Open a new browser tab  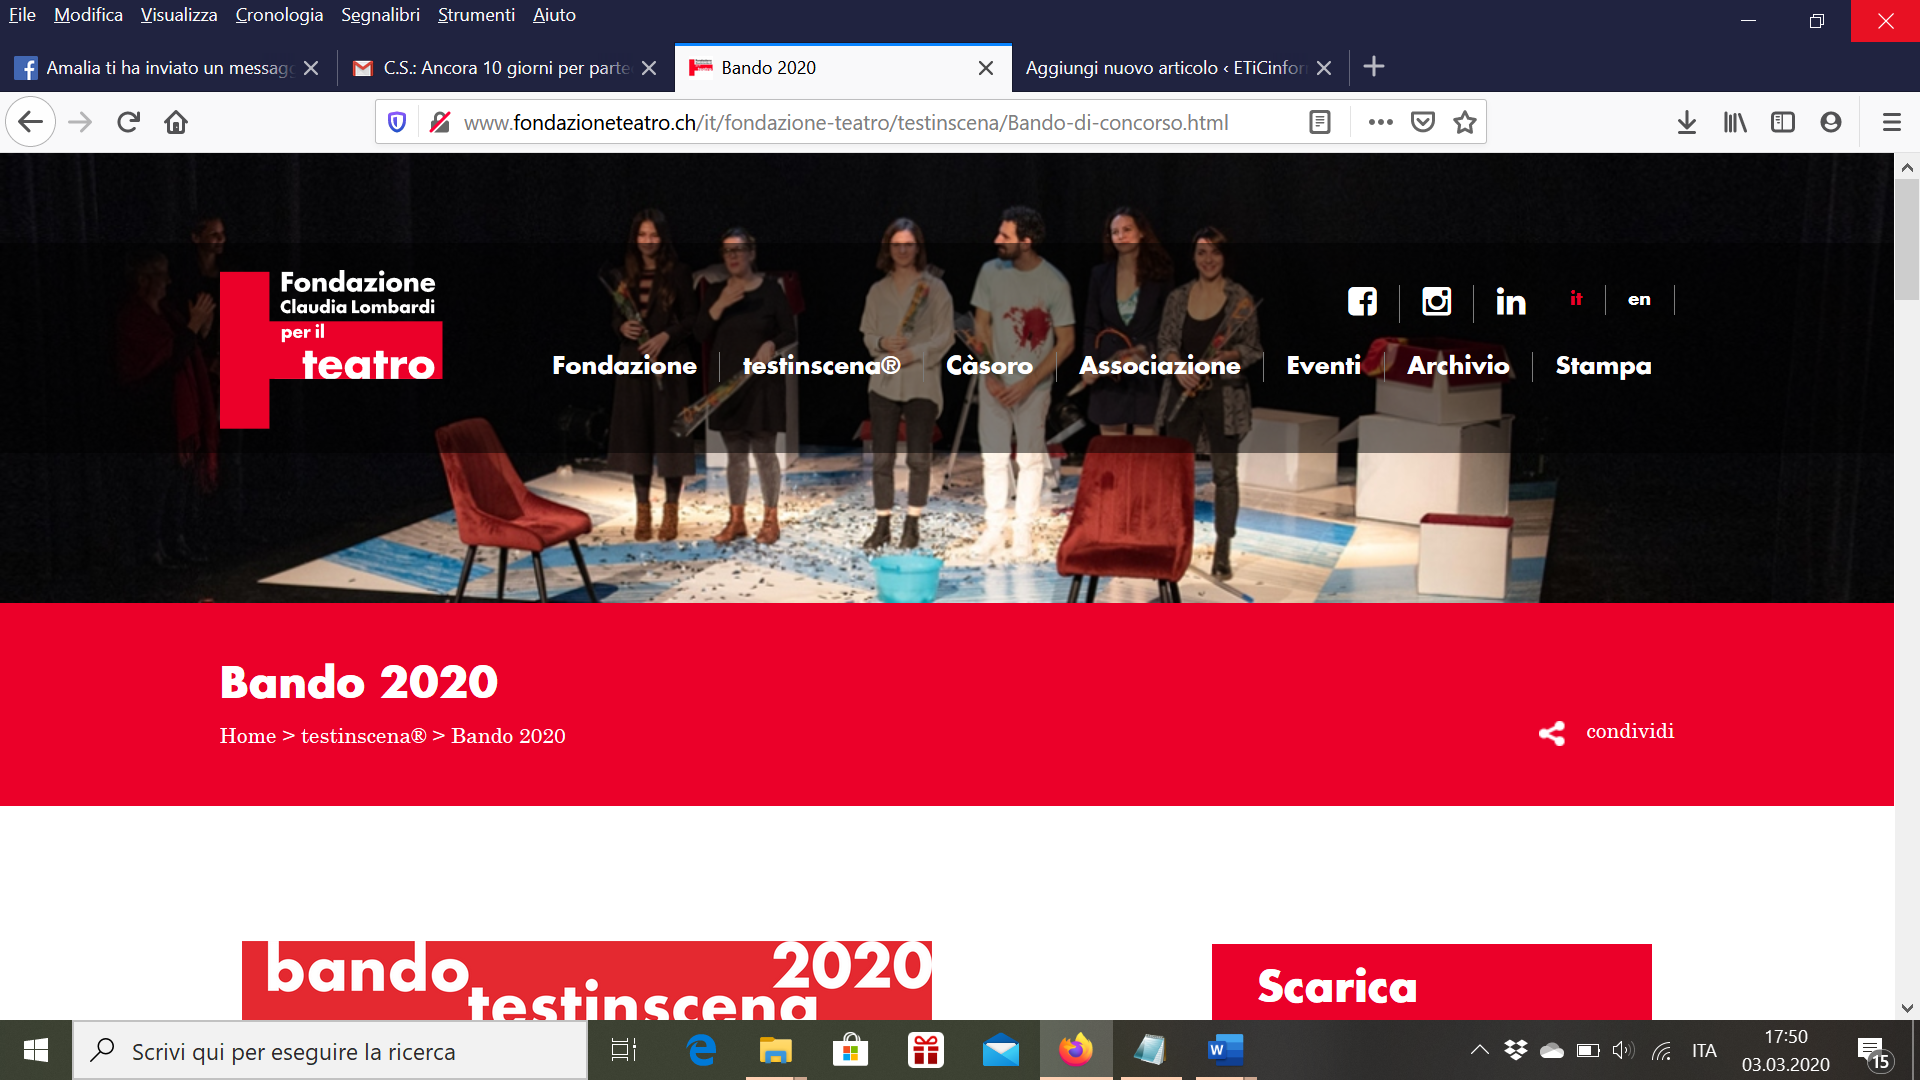[1374, 67]
